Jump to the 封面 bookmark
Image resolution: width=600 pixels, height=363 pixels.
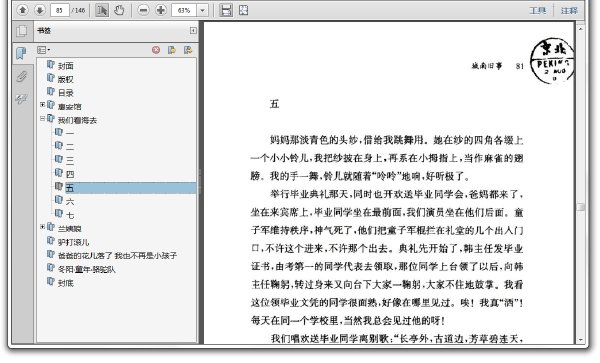coord(65,66)
